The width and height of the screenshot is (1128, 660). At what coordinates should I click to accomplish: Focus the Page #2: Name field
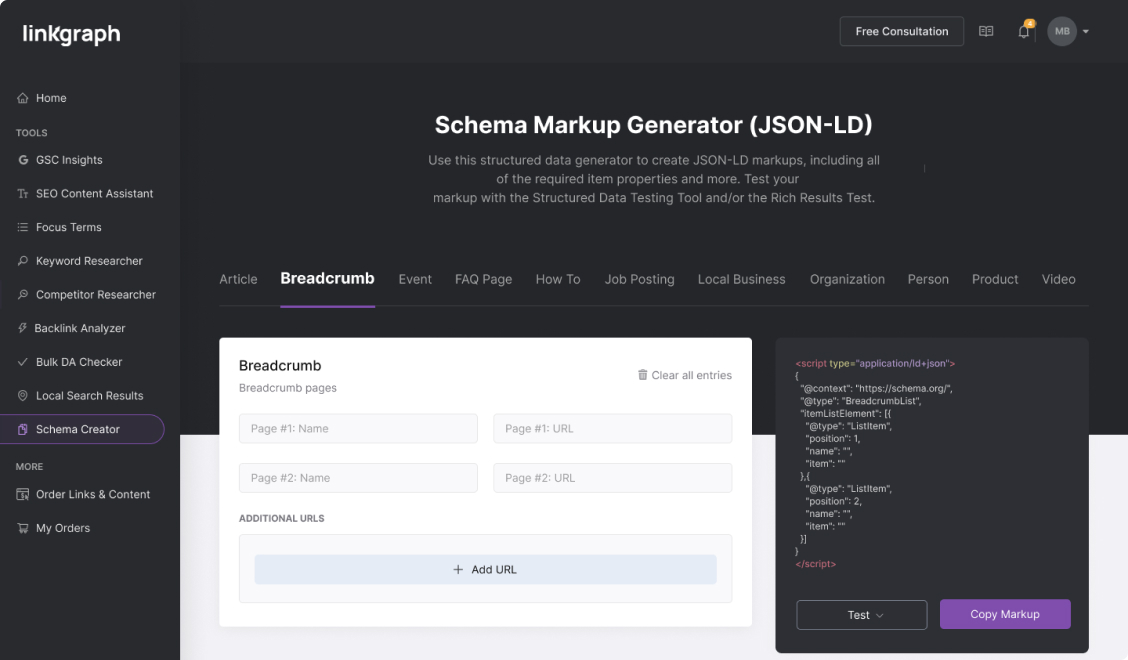358,478
